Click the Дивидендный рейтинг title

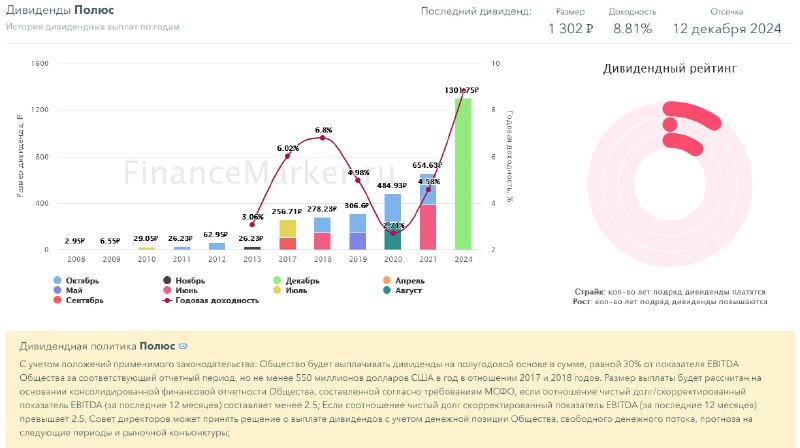(x=670, y=69)
